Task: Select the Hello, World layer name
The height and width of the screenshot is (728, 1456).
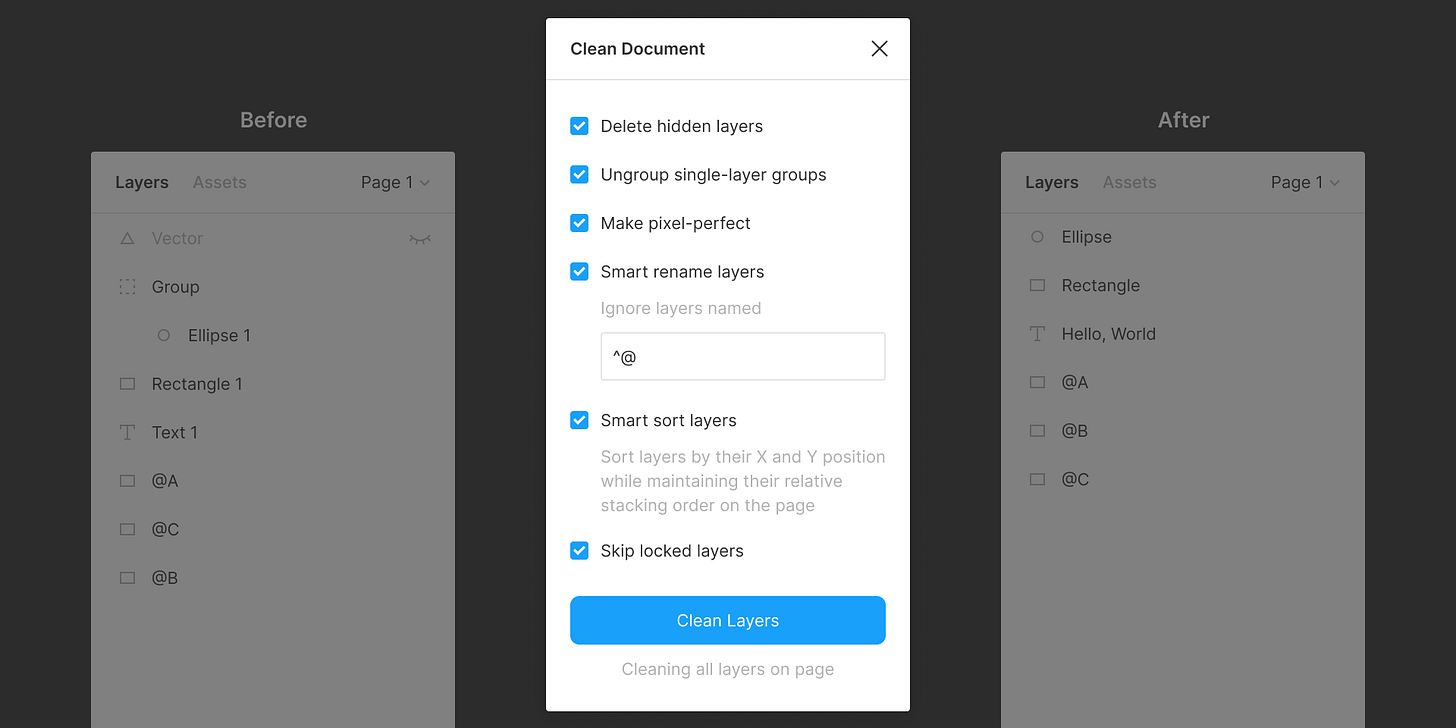Action: click(x=1109, y=334)
